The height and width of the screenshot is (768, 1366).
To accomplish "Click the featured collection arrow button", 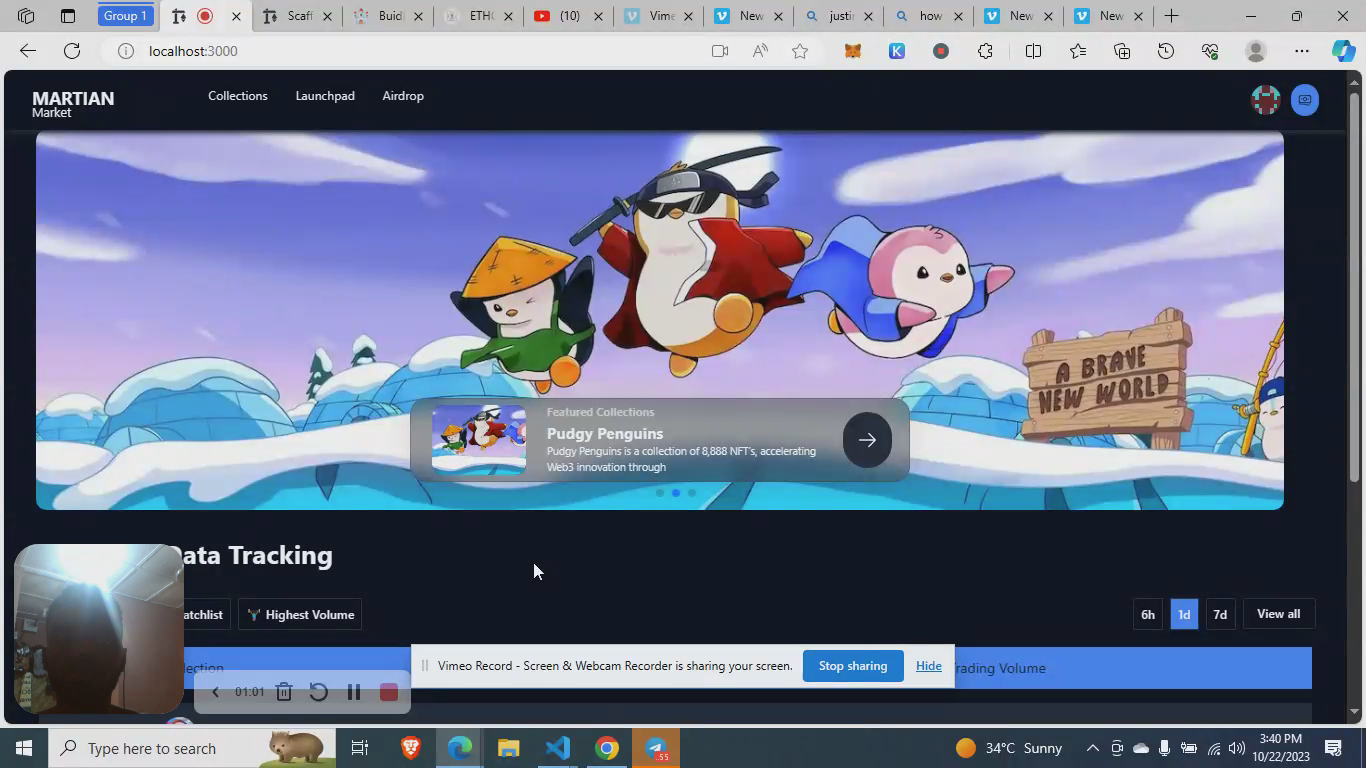I will pyautogui.click(x=866, y=440).
